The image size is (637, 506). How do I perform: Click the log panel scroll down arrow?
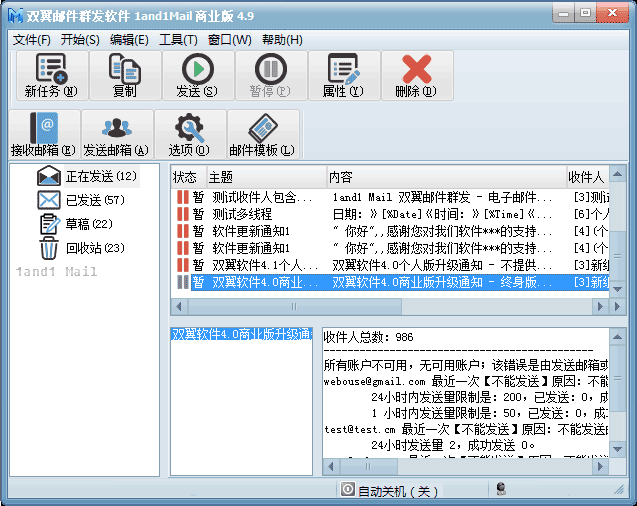(618, 449)
